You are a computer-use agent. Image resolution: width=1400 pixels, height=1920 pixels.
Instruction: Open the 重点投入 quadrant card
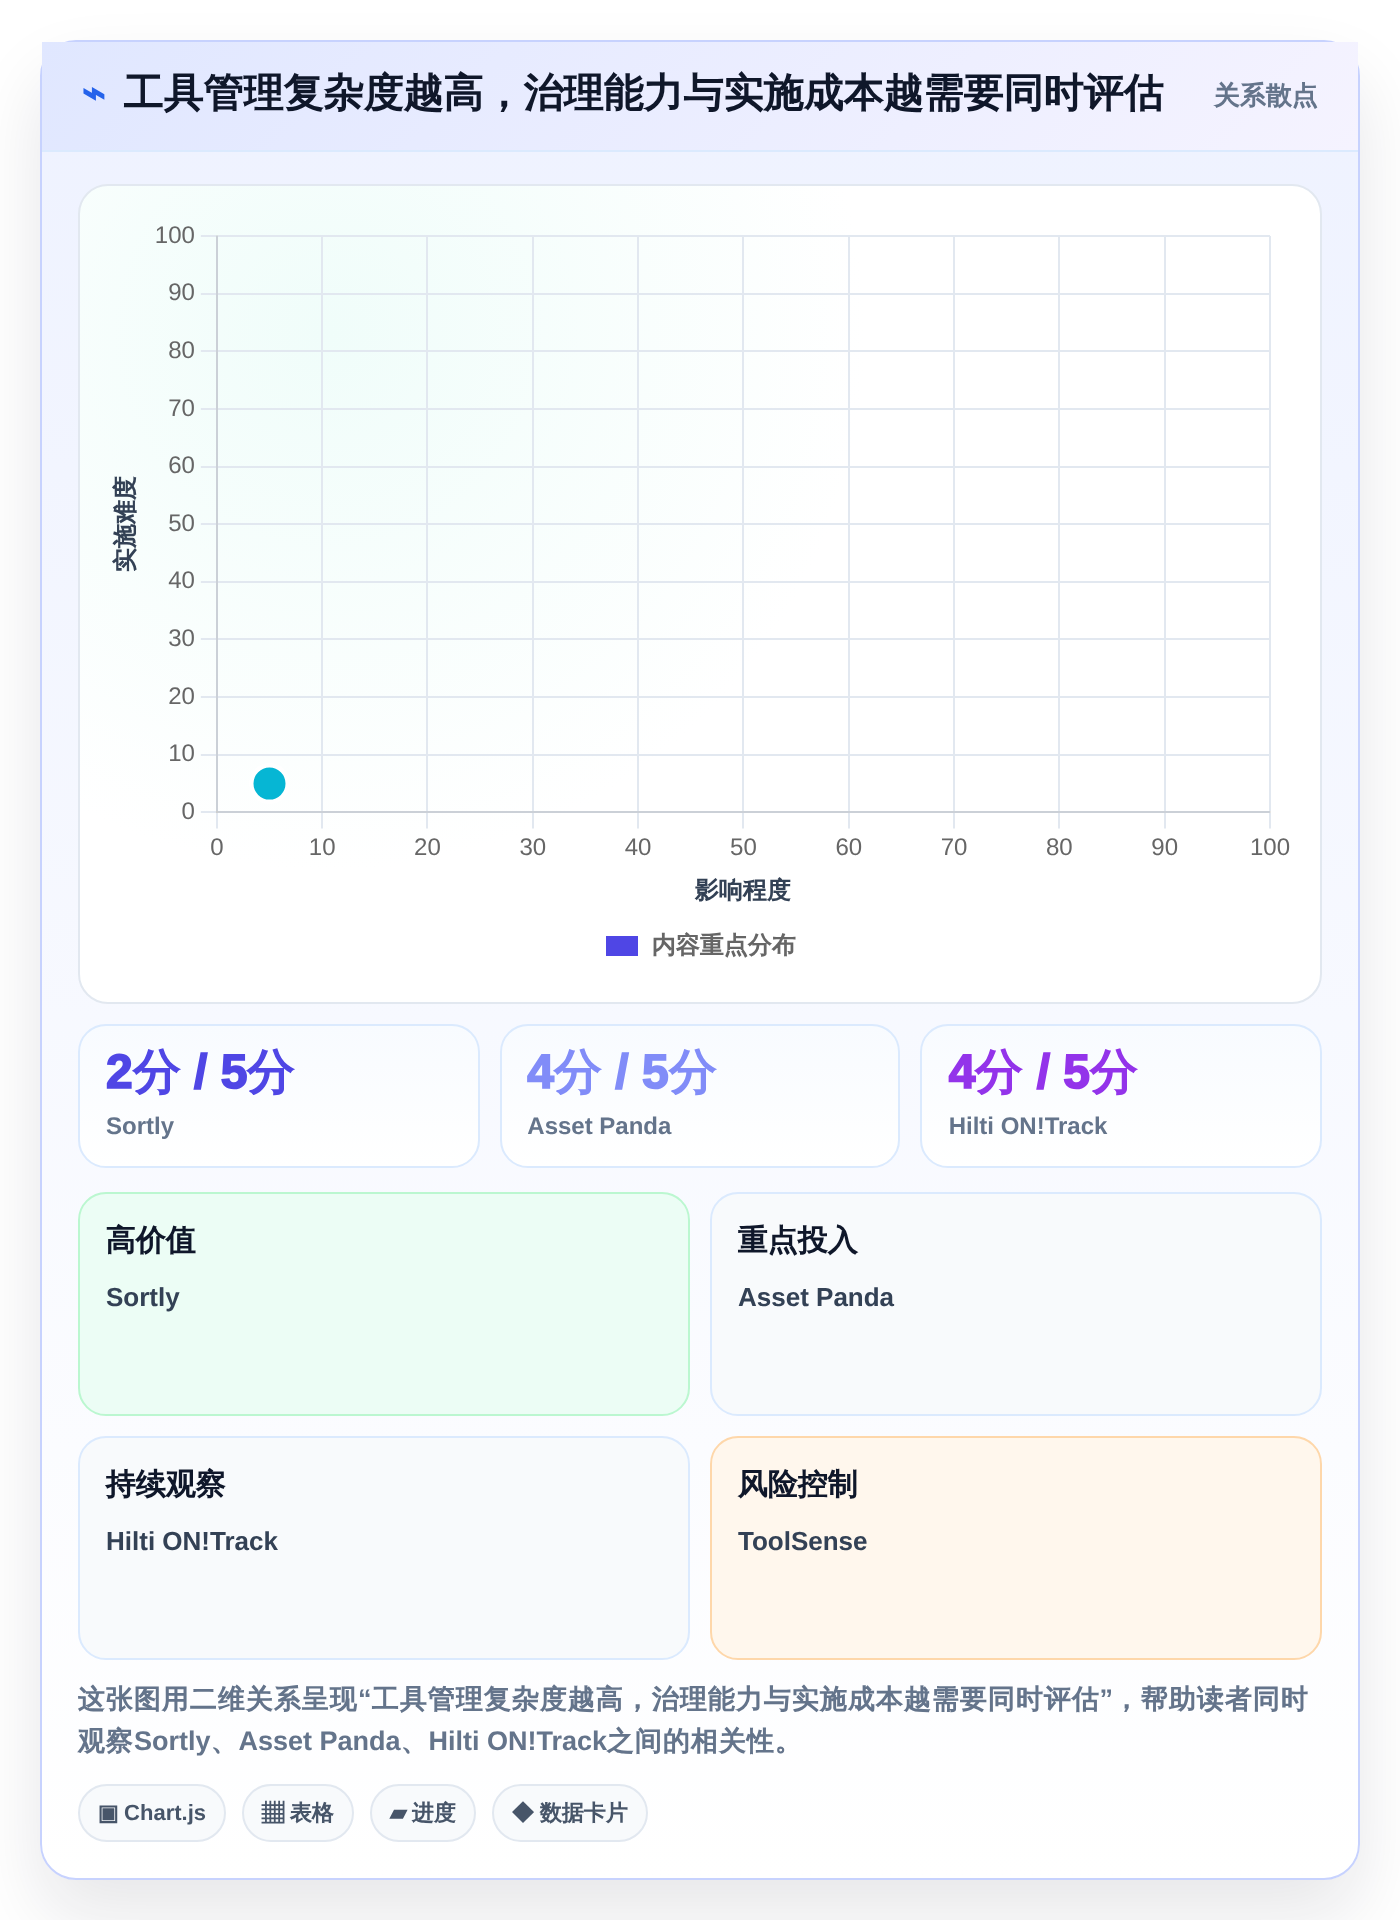coord(1016,1304)
